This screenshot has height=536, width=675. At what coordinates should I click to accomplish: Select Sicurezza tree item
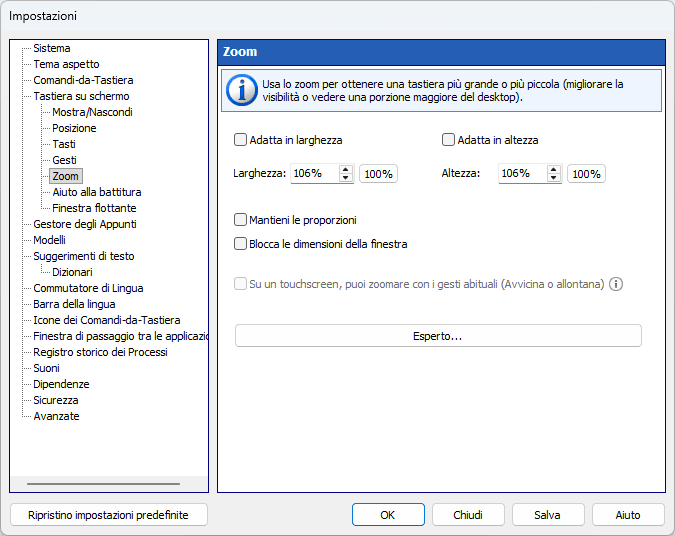56,400
